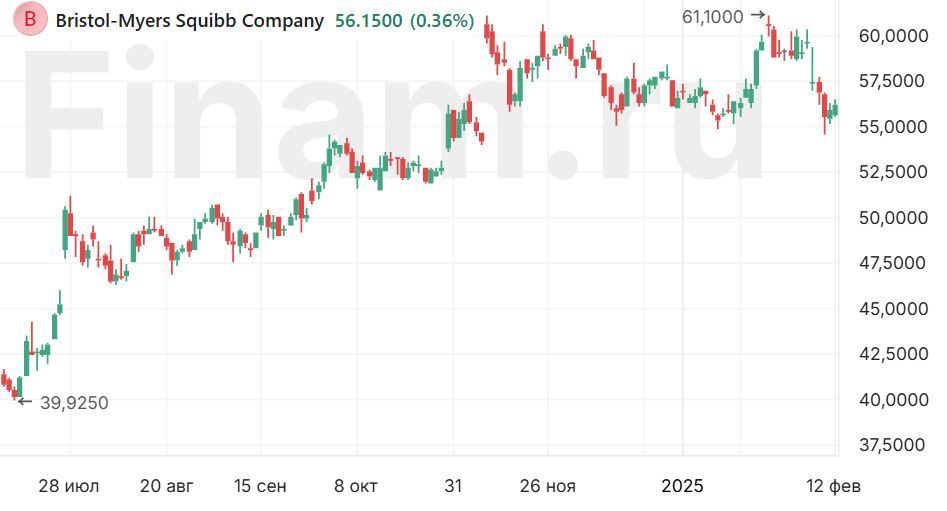Click the 60,0000 price axis label

point(893,36)
